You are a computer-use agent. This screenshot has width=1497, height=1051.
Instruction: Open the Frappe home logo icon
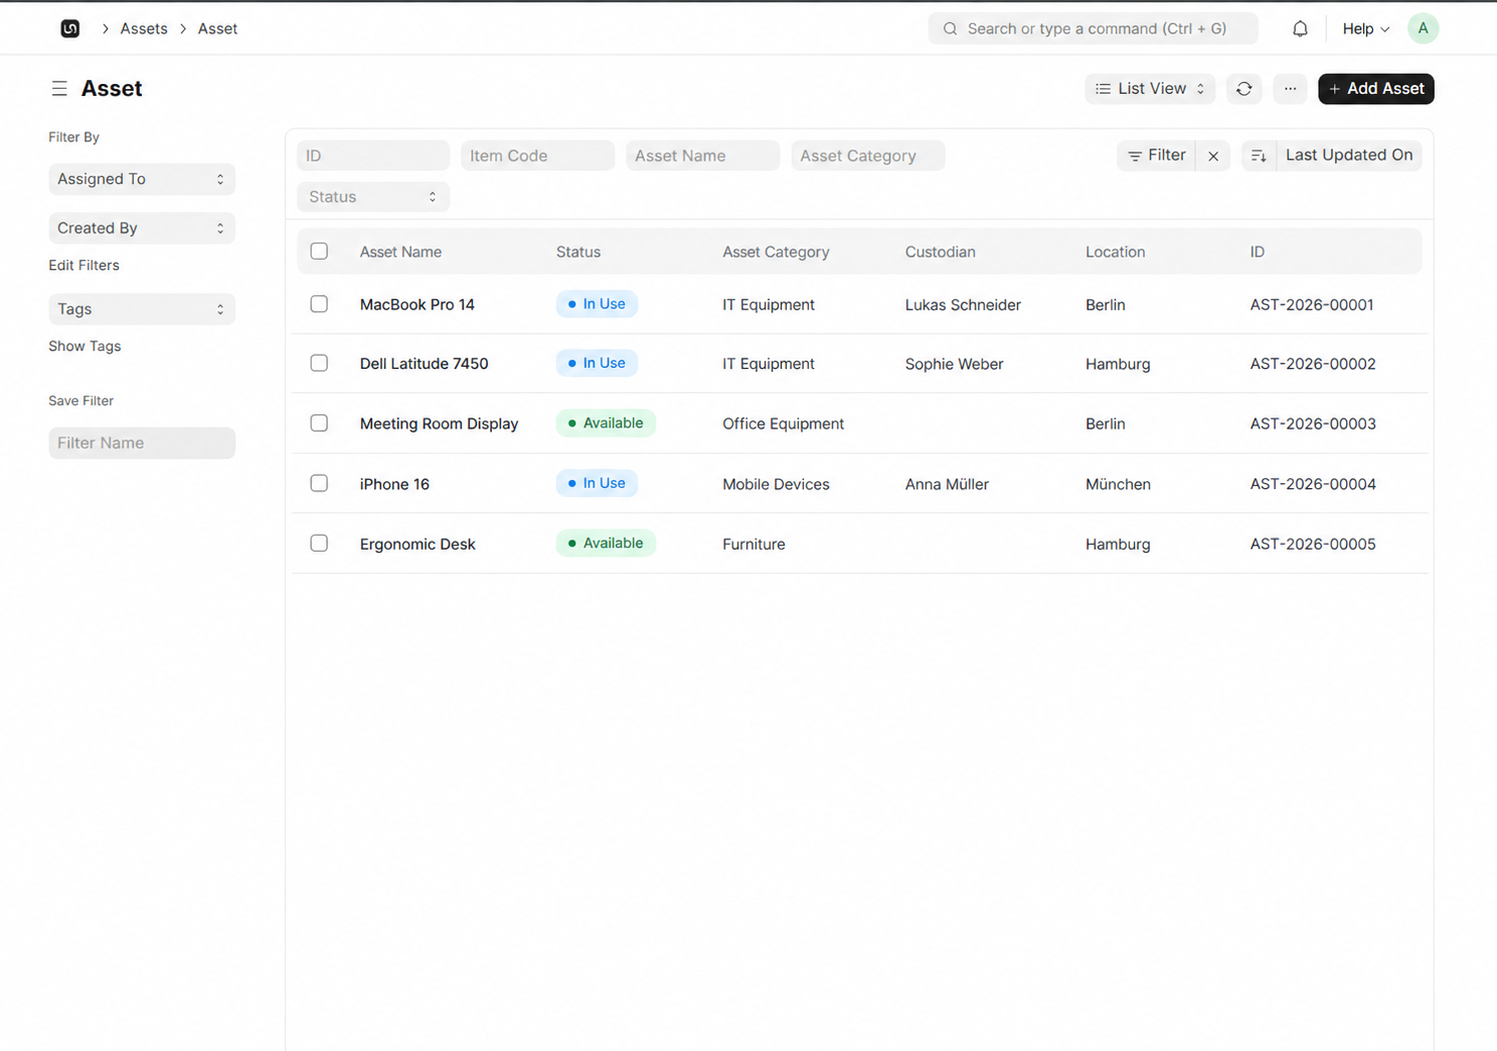click(70, 28)
